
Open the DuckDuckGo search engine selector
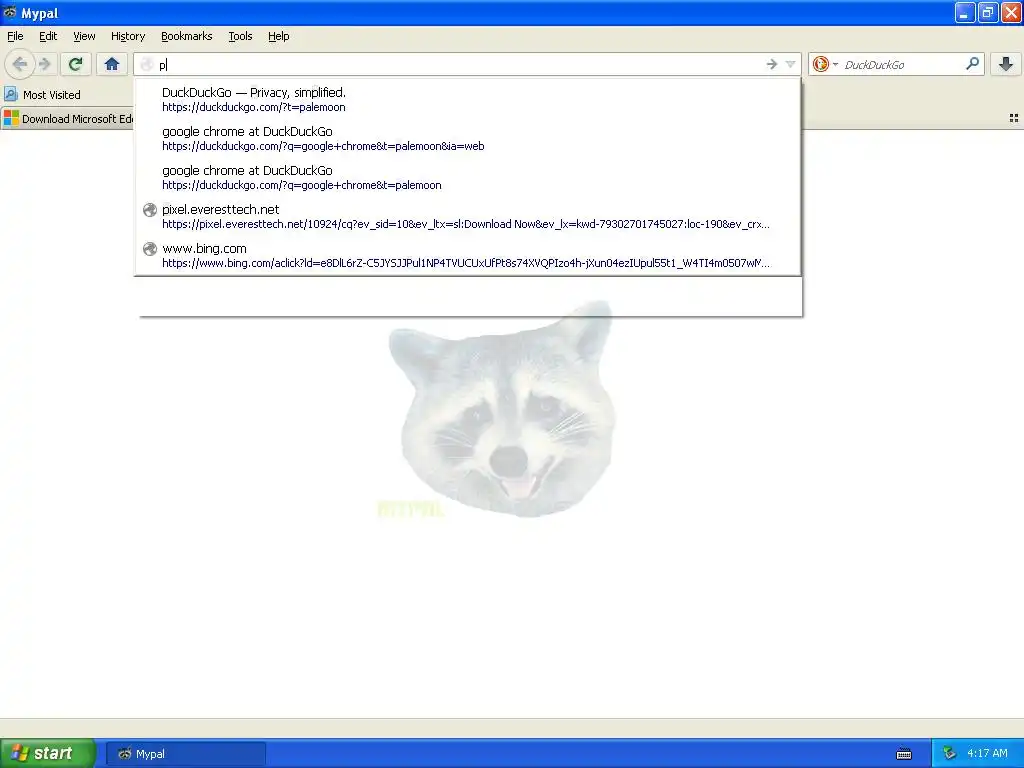pos(825,64)
